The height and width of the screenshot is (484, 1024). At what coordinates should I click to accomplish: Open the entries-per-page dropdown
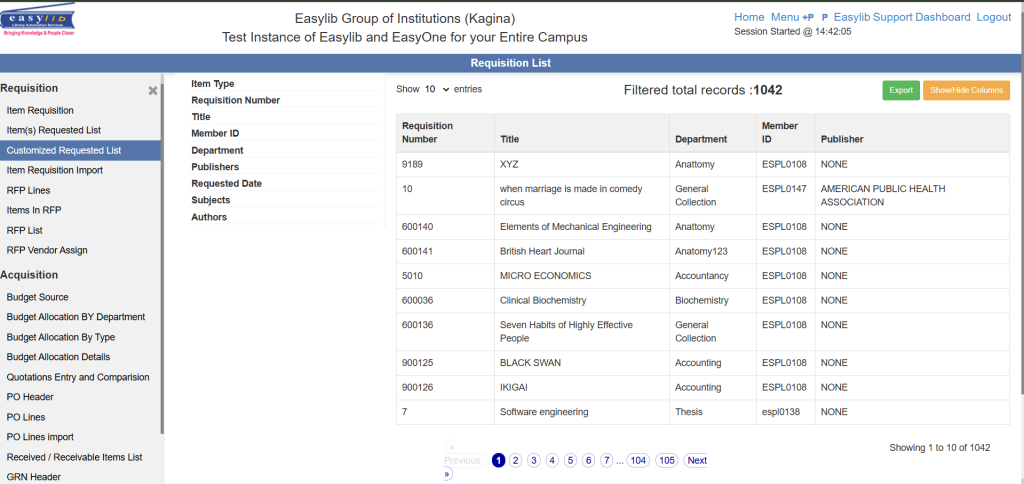click(x=437, y=89)
